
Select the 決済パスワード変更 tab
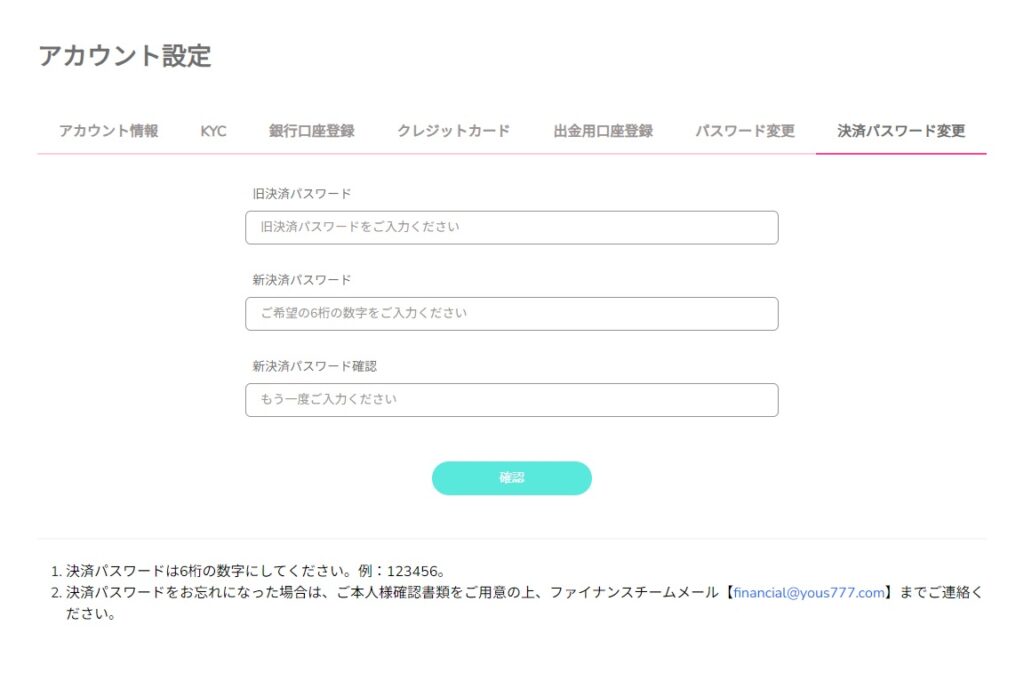(x=901, y=131)
